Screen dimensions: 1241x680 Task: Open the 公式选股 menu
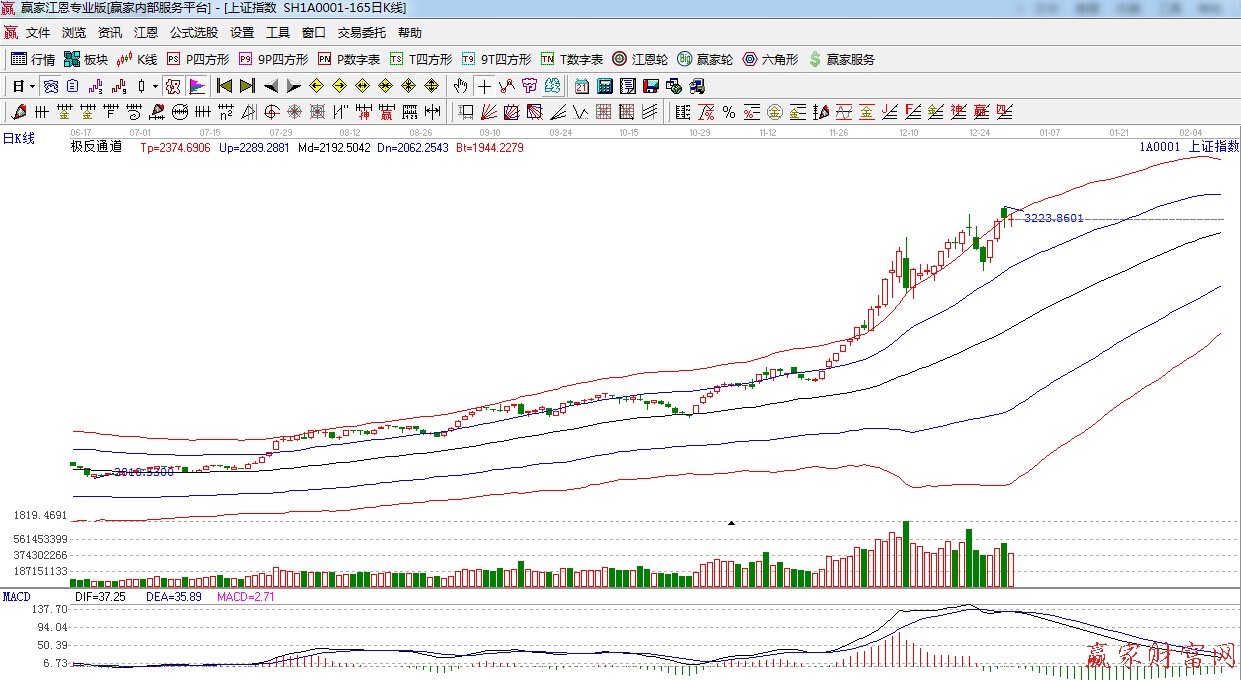click(x=193, y=33)
